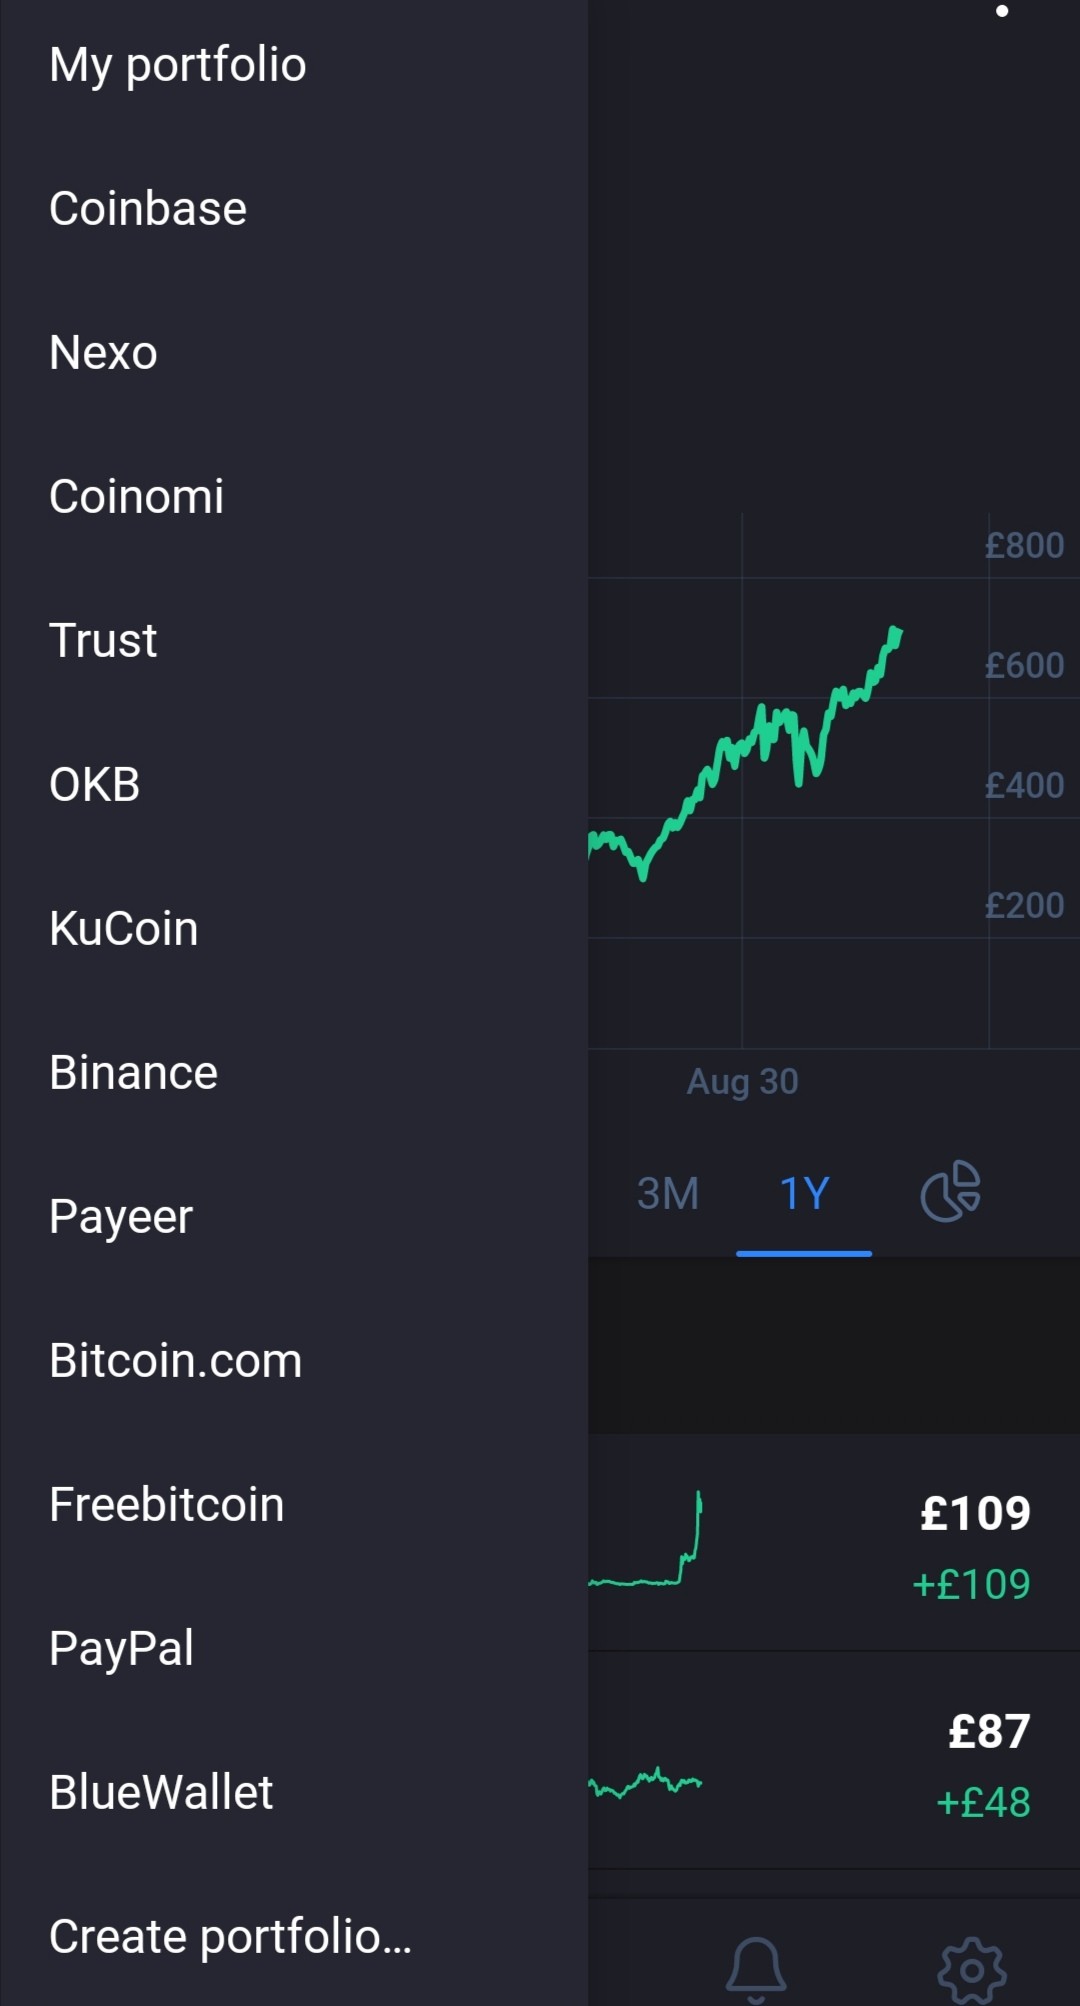Open the KuCoin portfolio
The image size is (1080, 2006).
click(x=294, y=929)
